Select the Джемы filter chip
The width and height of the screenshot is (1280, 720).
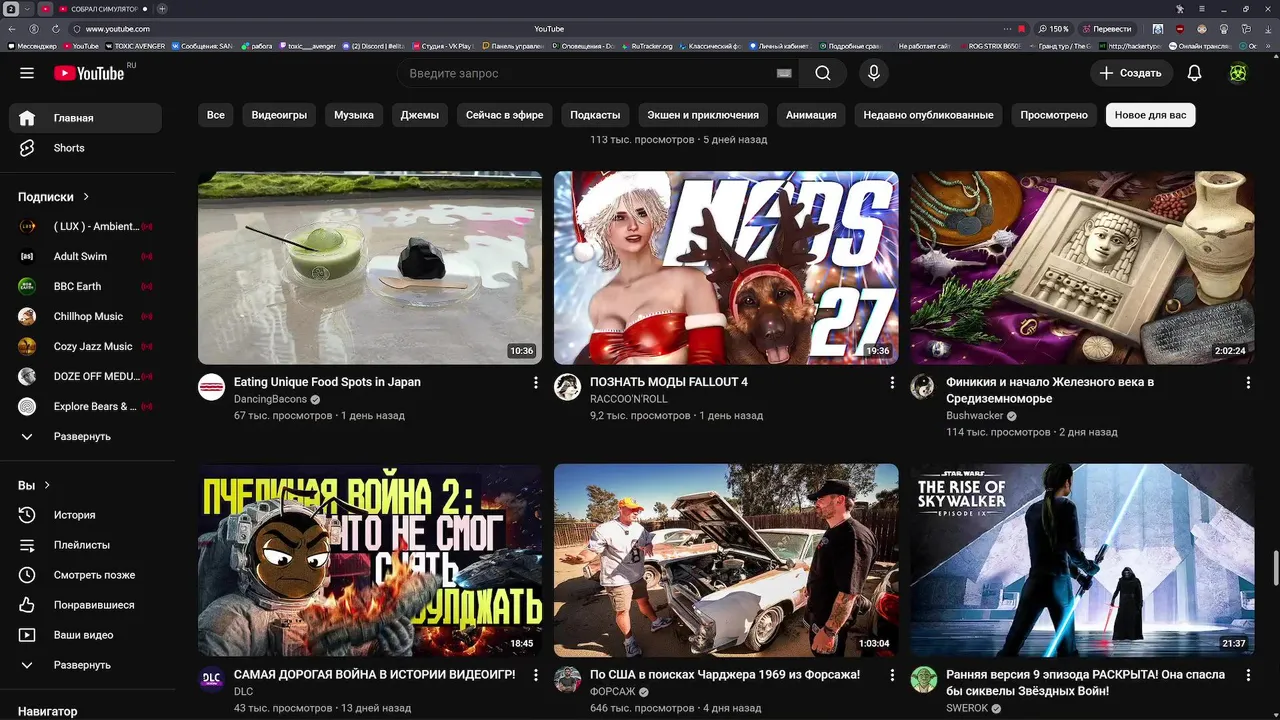[420, 115]
